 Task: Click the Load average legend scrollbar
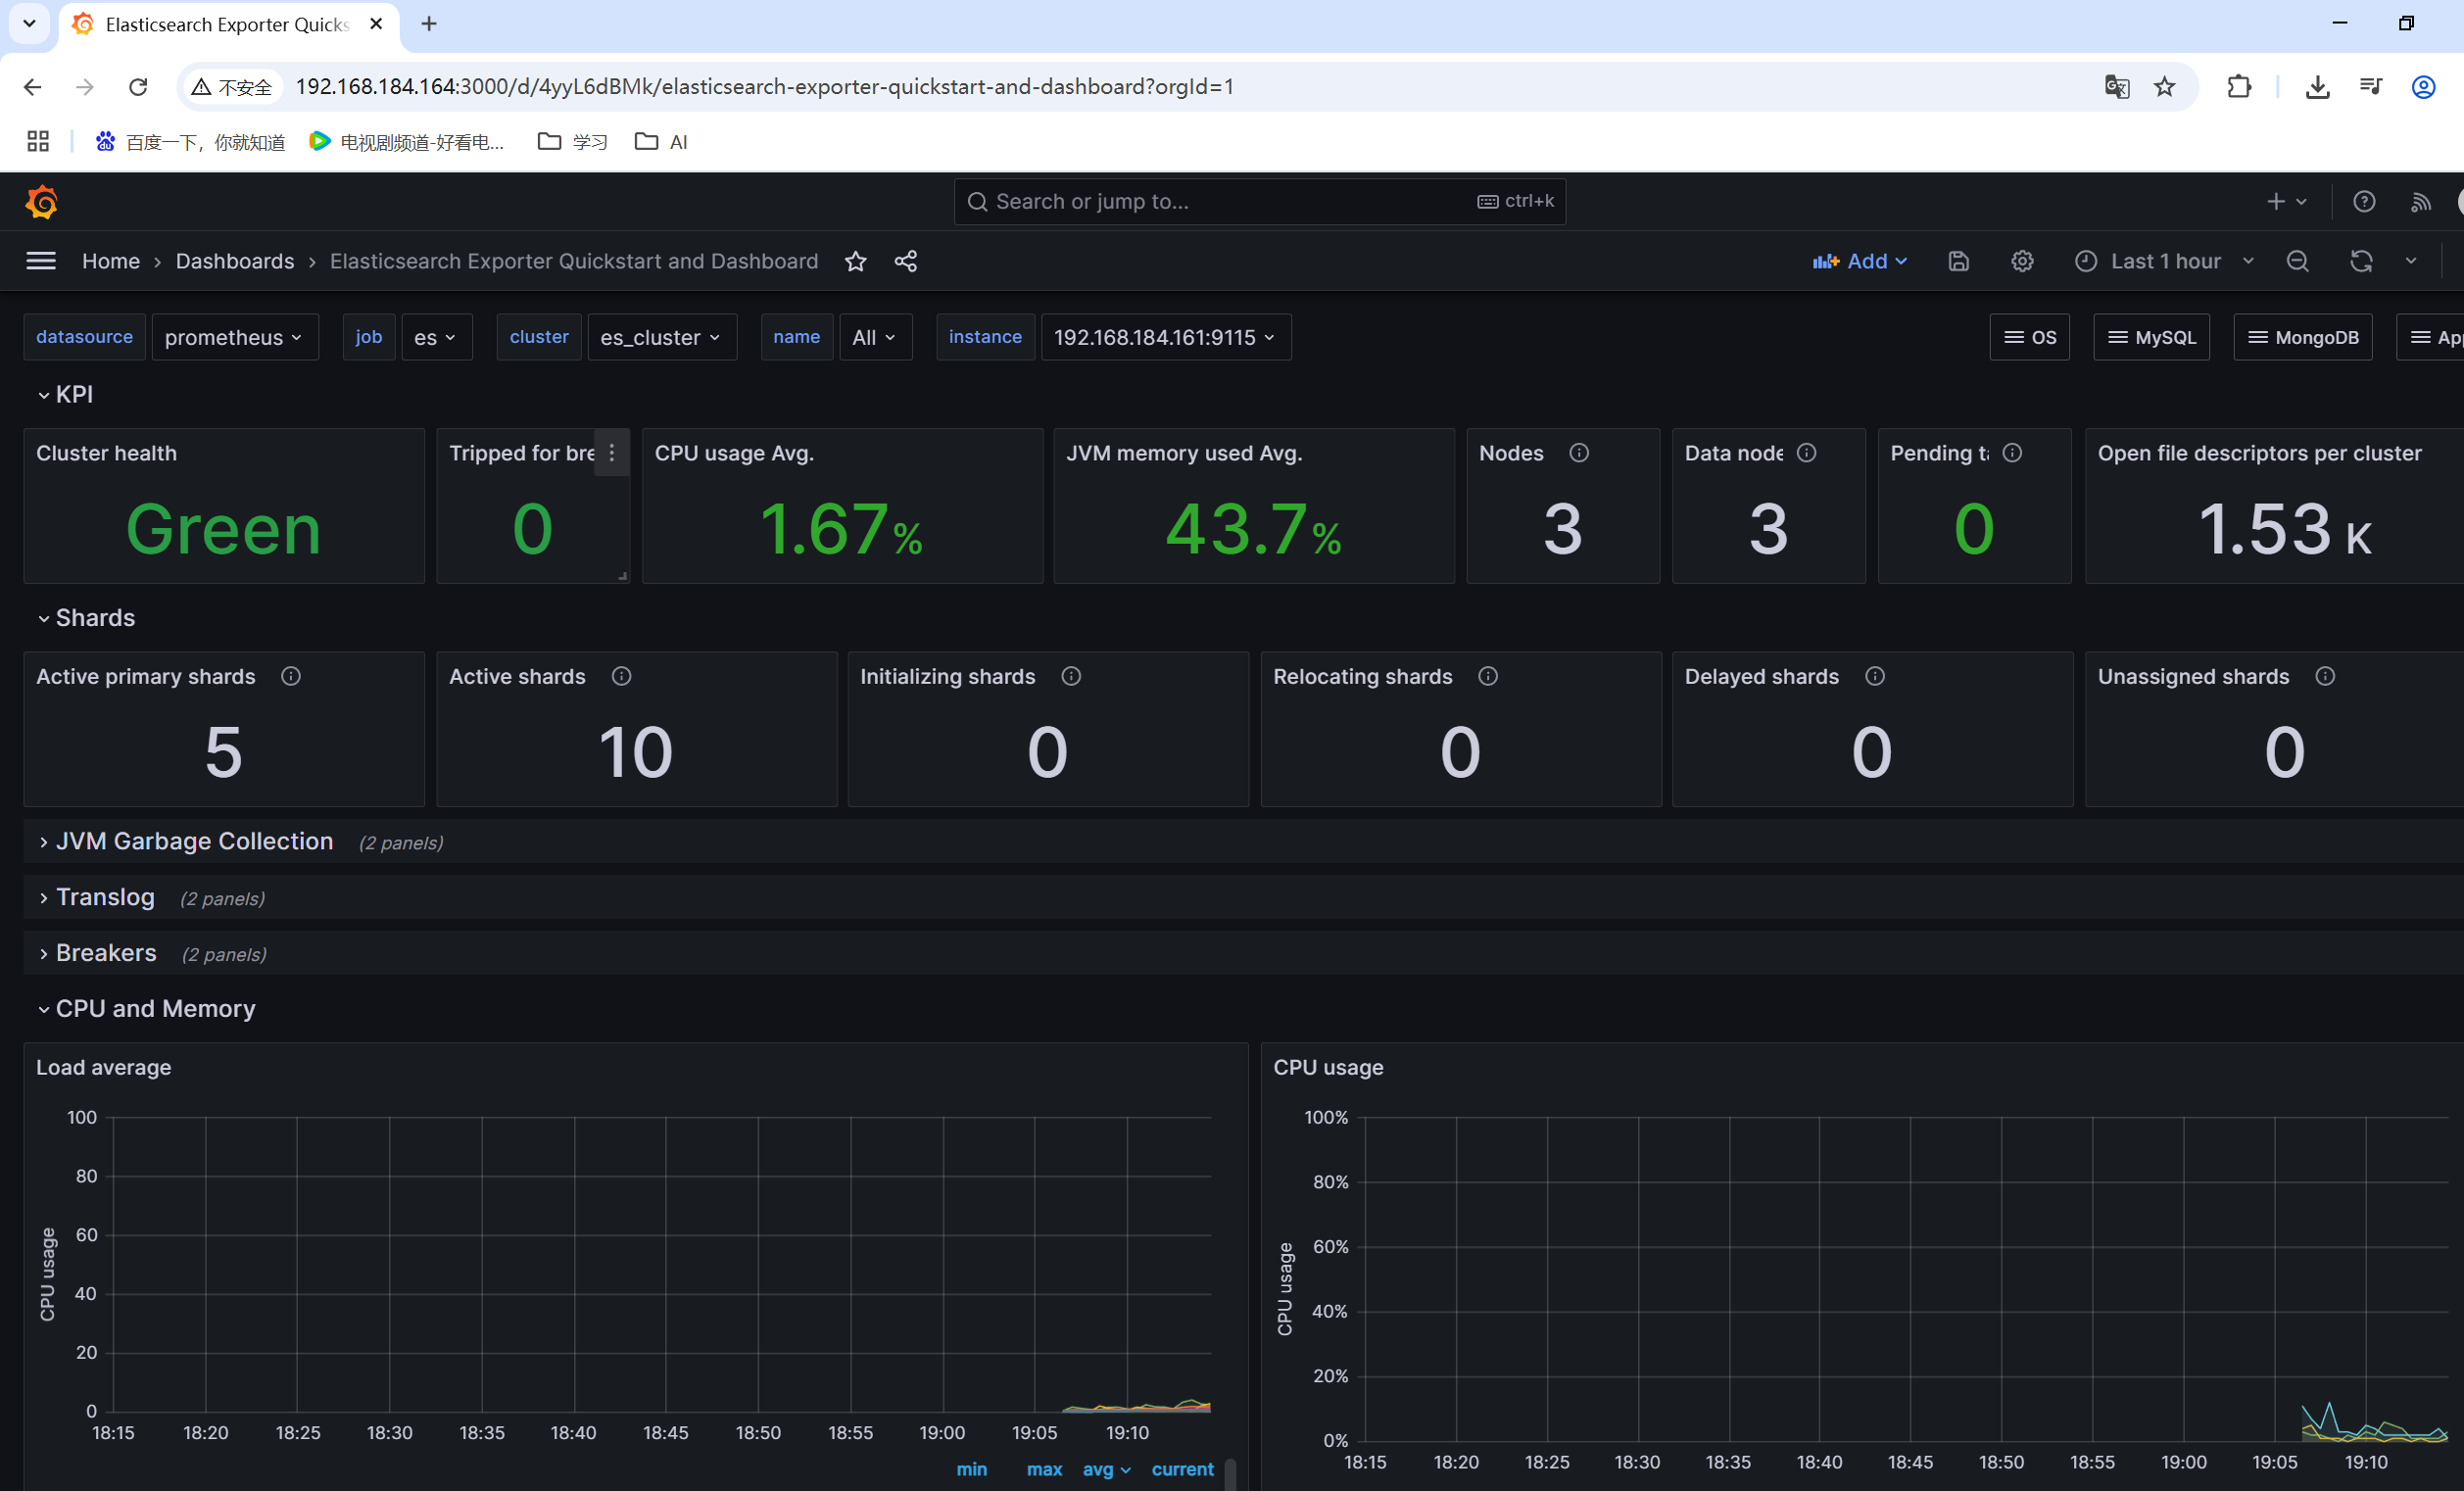pyautogui.click(x=1230, y=1474)
